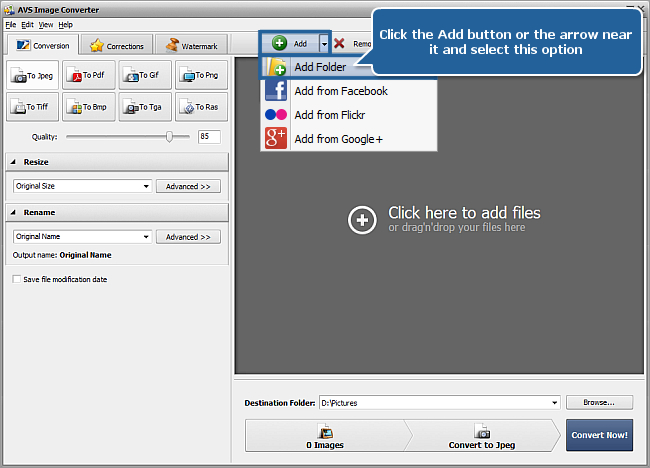Screen dimensions: 650x468
Task: Open the File menu
Action: [x=10, y=24]
